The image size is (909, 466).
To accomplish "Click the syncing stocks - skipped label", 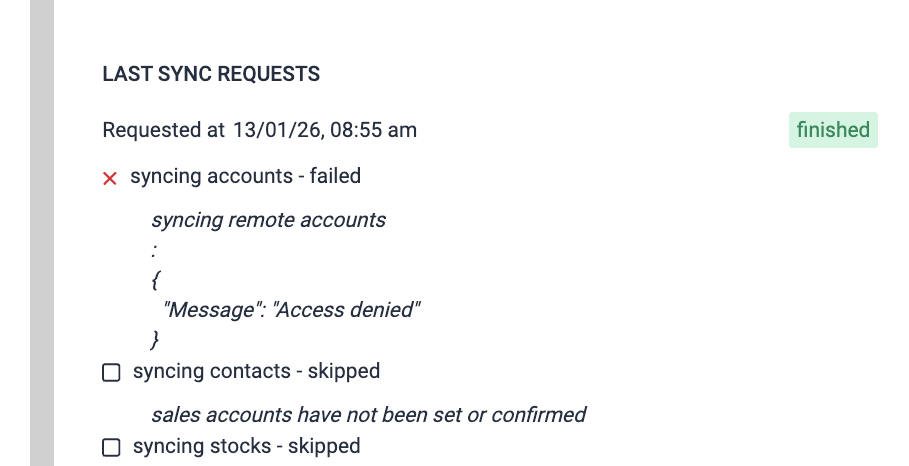I will pyautogui.click(x=246, y=446).
